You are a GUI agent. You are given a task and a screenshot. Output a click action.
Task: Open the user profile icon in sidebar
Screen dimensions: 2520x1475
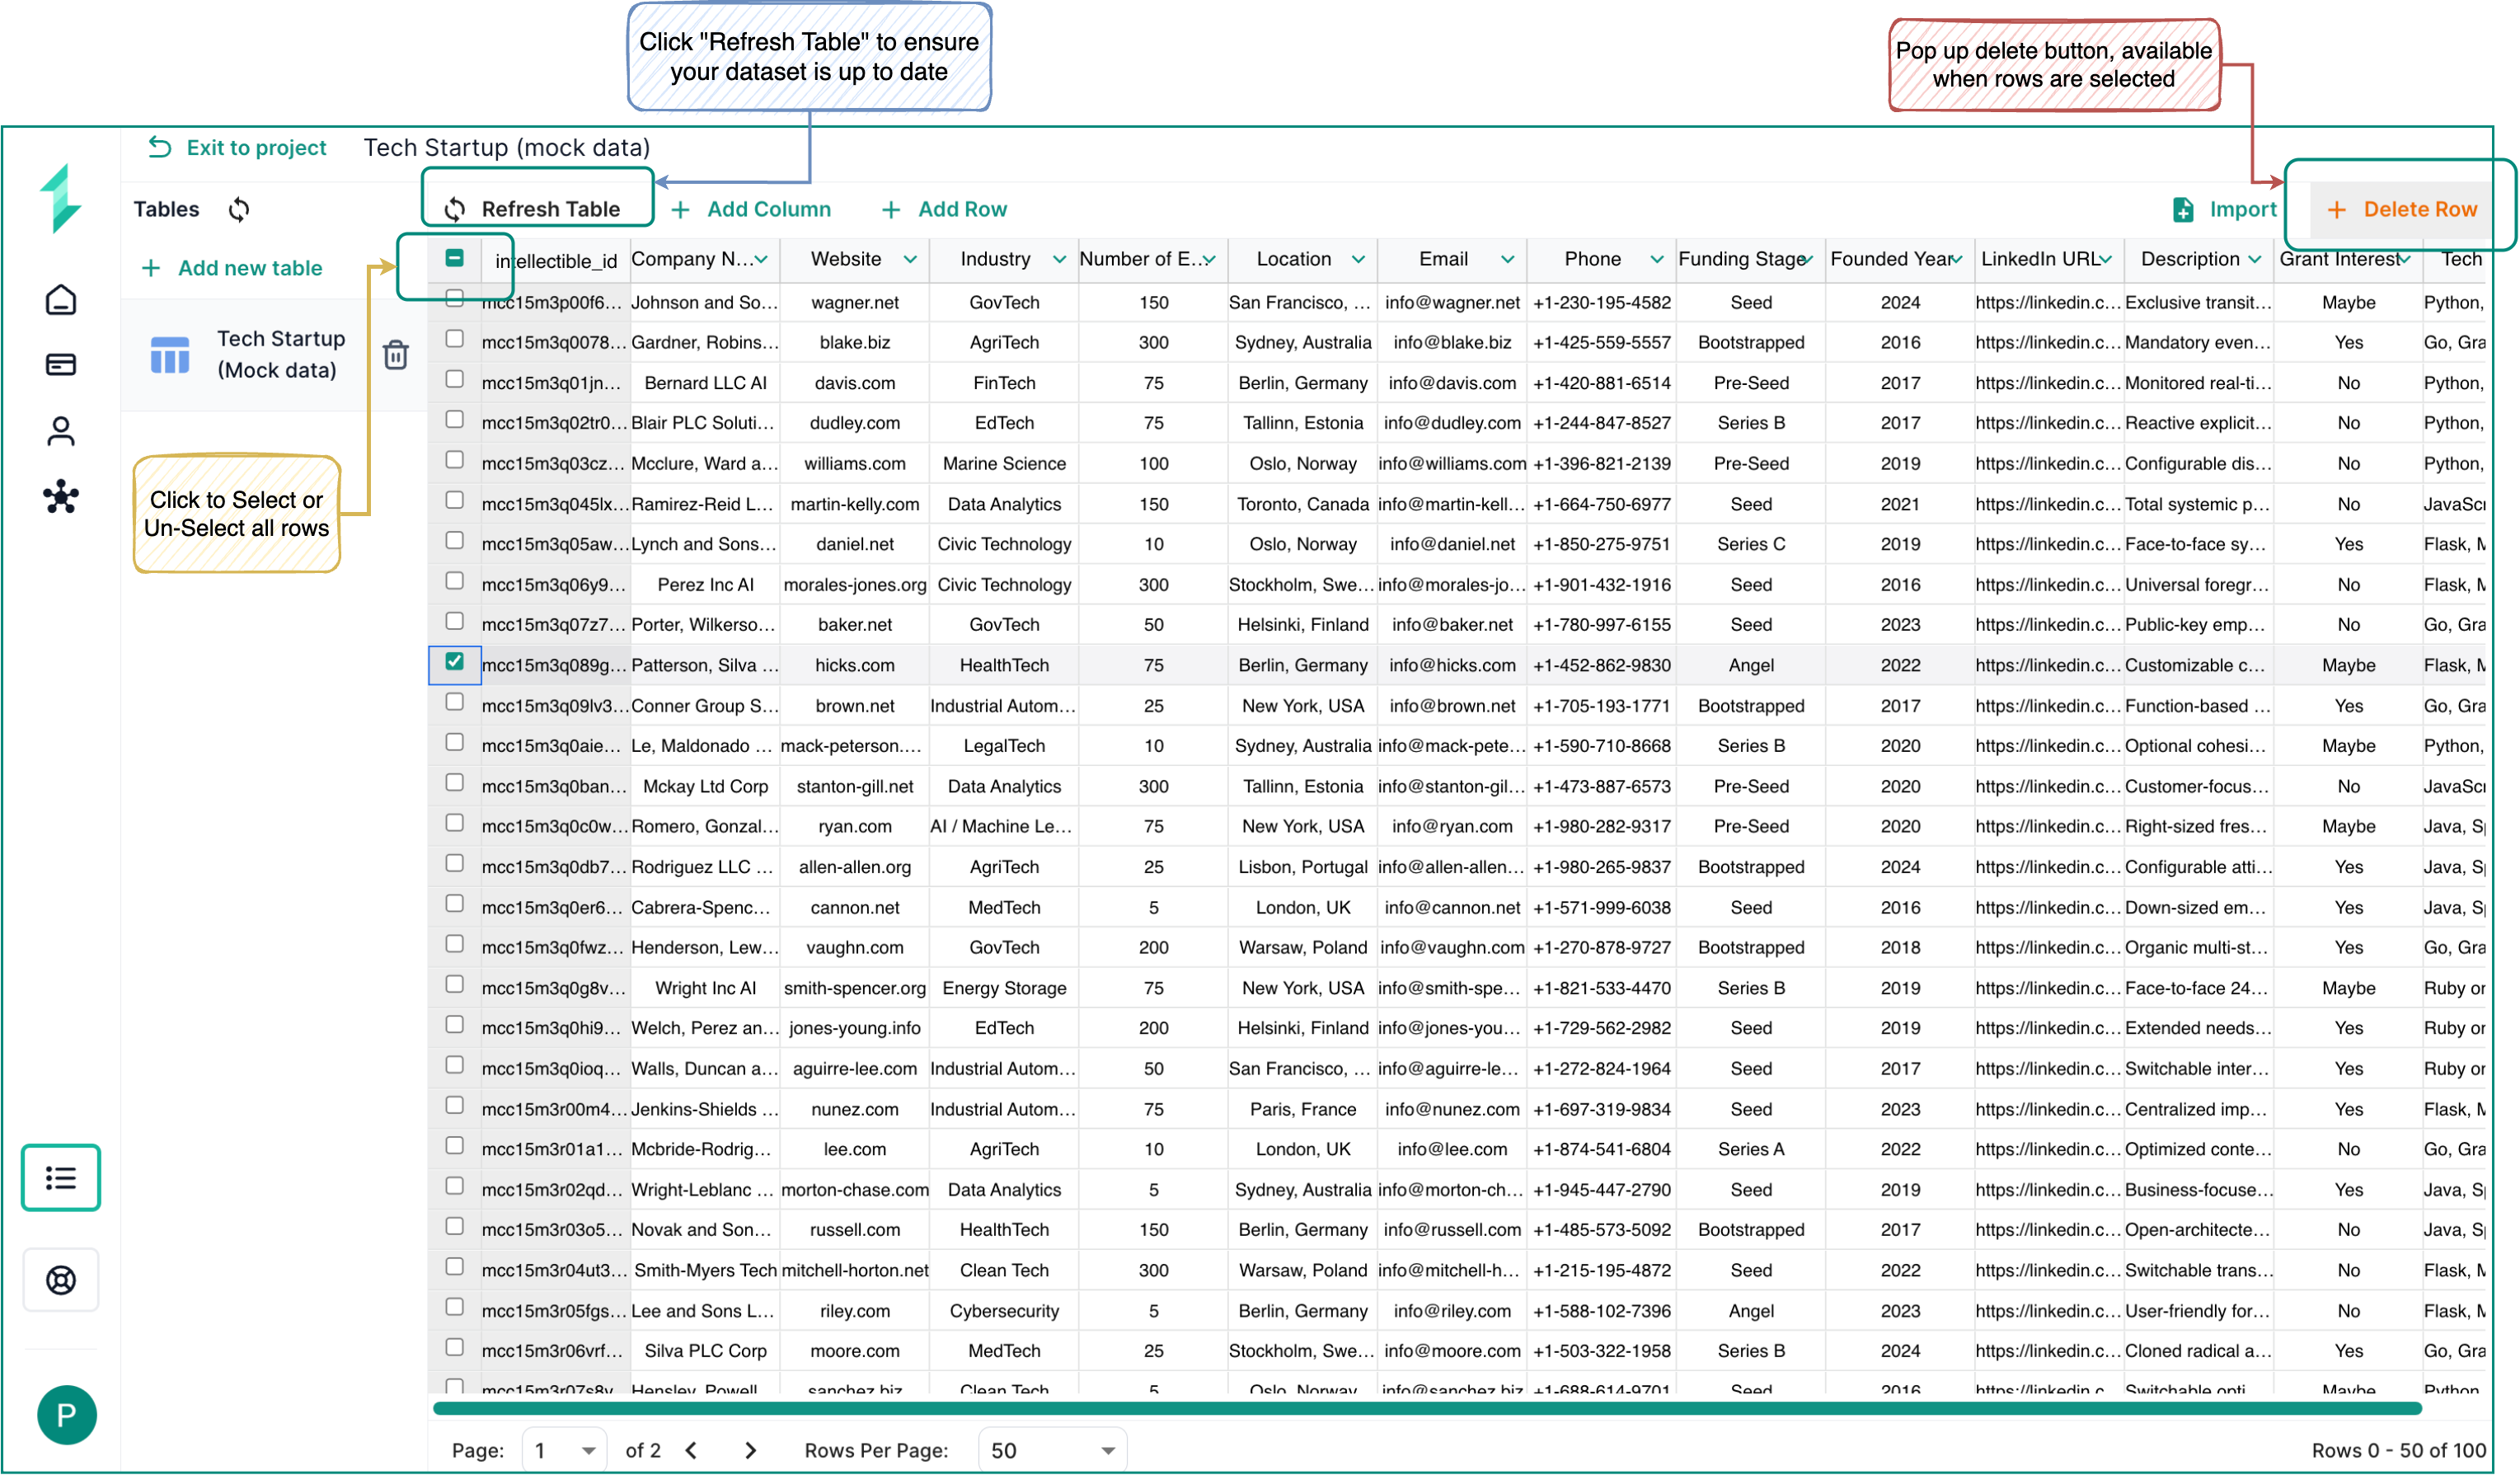coord(61,431)
